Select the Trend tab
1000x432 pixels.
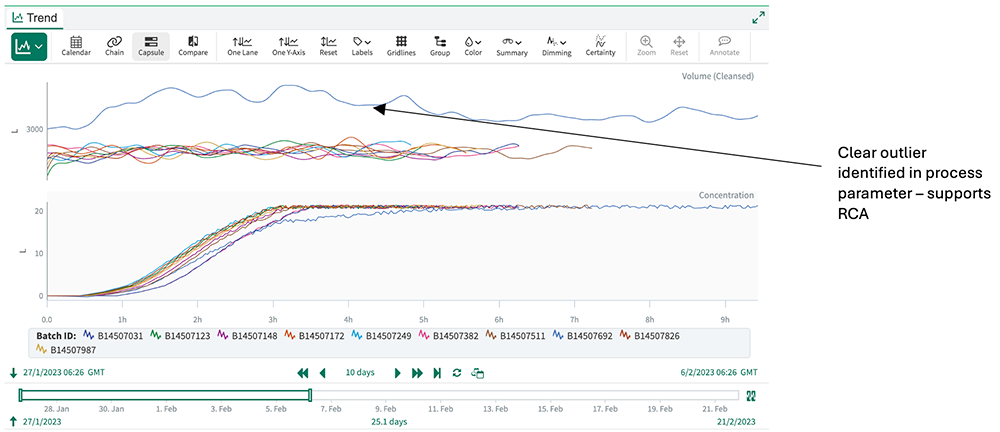click(35, 18)
